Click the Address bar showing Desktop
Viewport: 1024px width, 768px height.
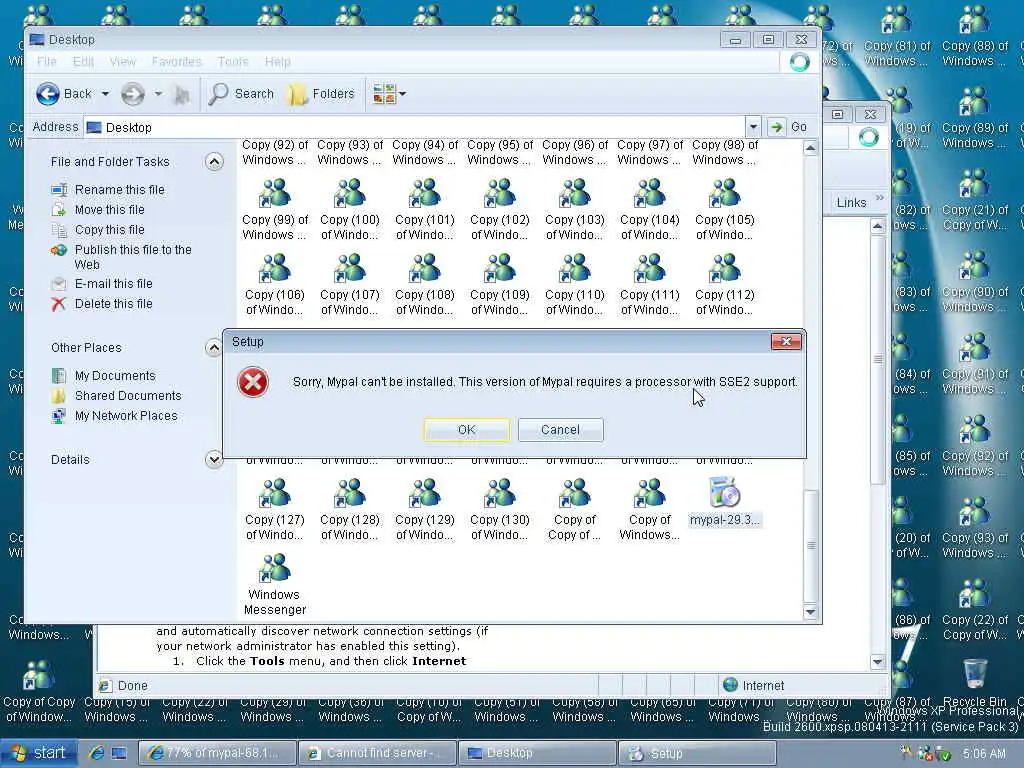[x=415, y=127]
